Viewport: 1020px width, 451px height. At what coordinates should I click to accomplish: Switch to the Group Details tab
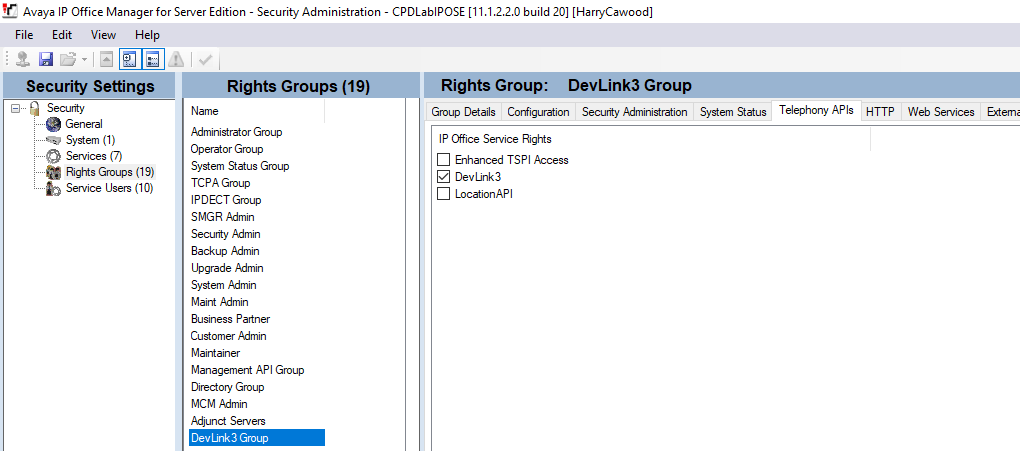[x=463, y=112]
